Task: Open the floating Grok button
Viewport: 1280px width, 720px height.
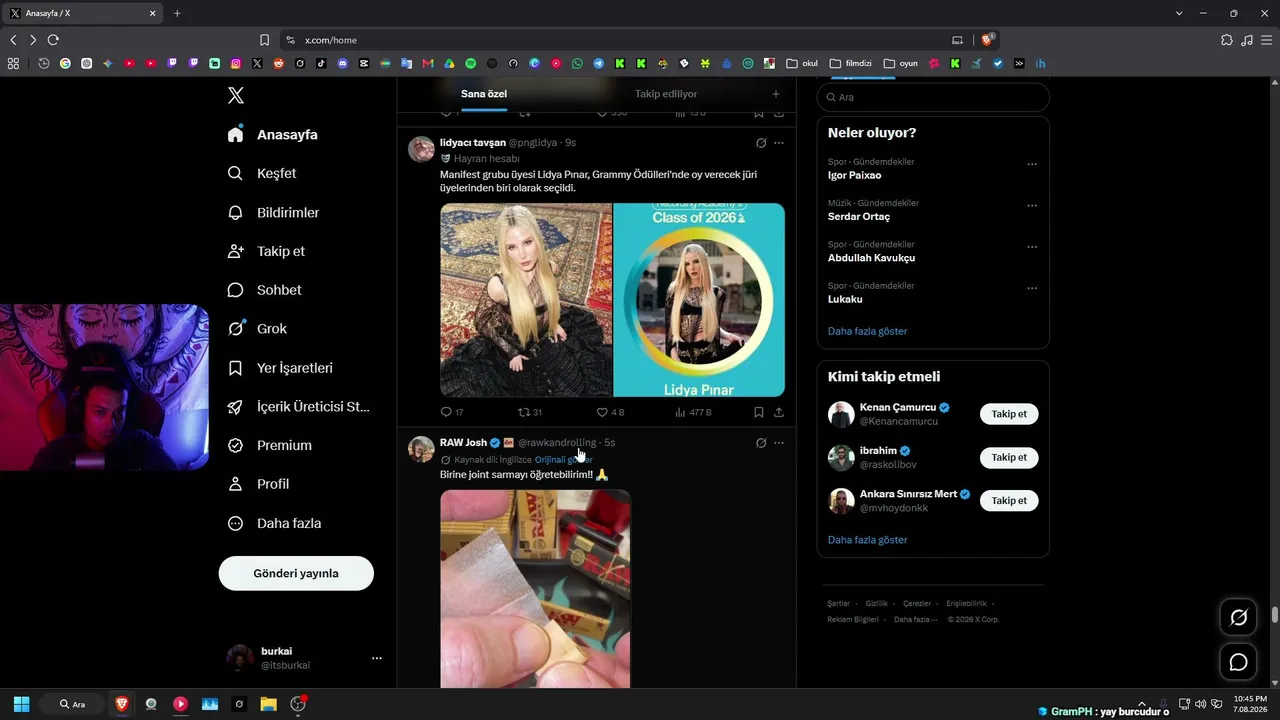Action: click(x=1238, y=618)
